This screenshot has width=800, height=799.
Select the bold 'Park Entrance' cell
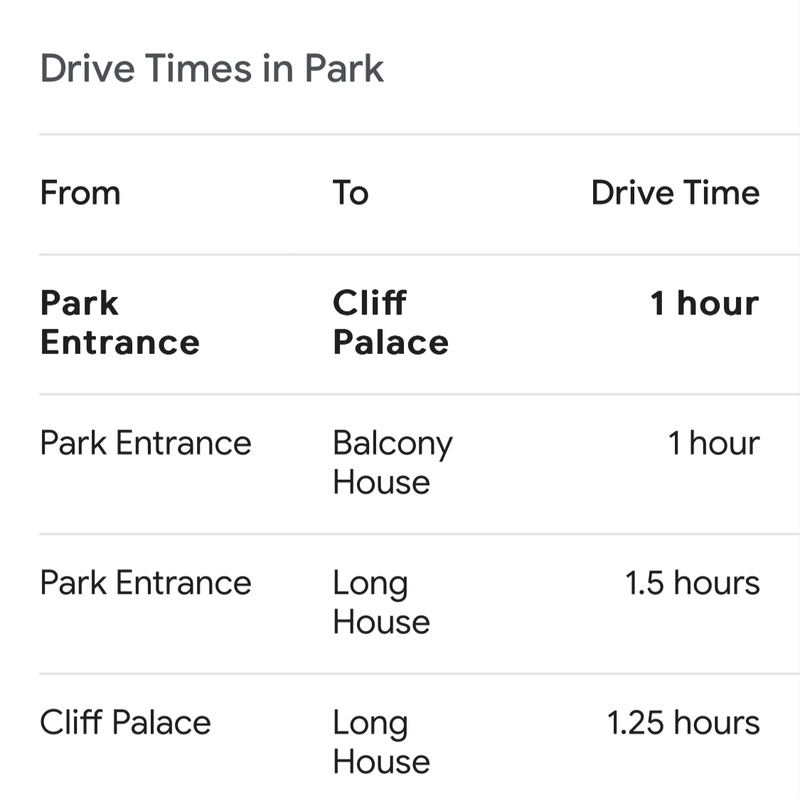click(120, 322)
